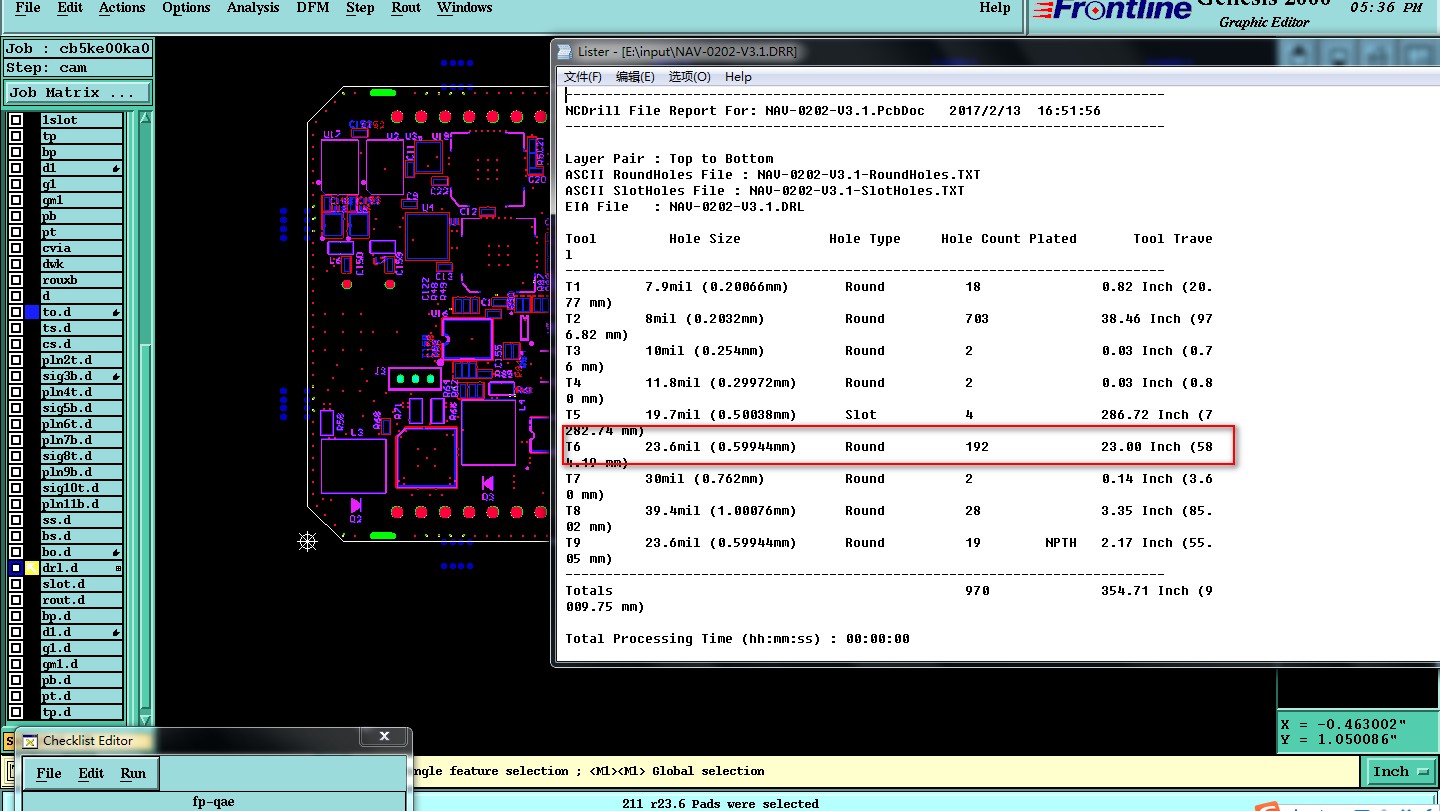This screenshot has height=811, width=1440.
Task: Click the hand icon on sig3b.d layer
Action: pos(116,377)
